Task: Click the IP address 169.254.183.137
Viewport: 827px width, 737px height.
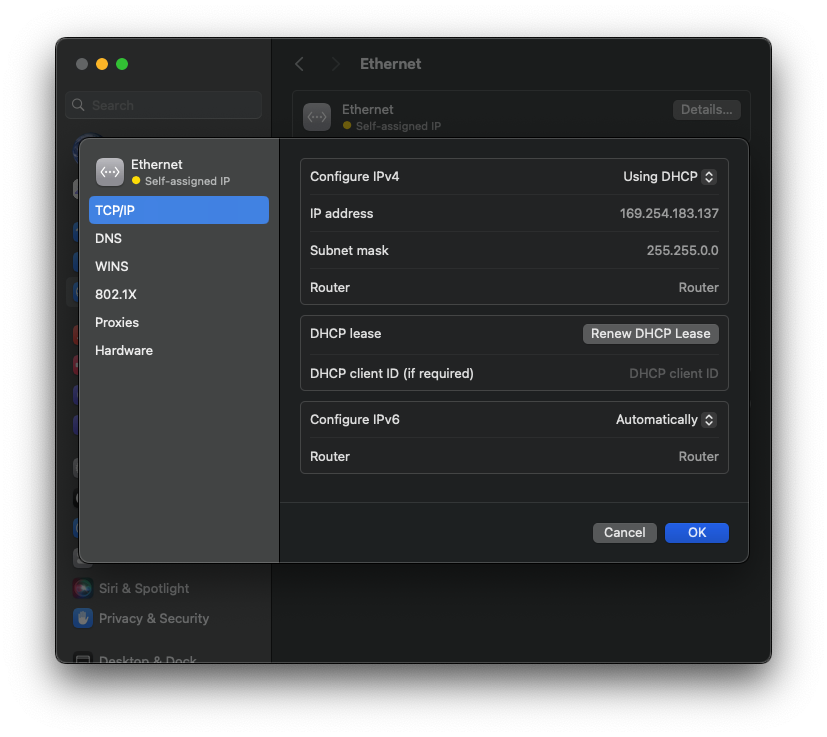Action: click(669, 214)
